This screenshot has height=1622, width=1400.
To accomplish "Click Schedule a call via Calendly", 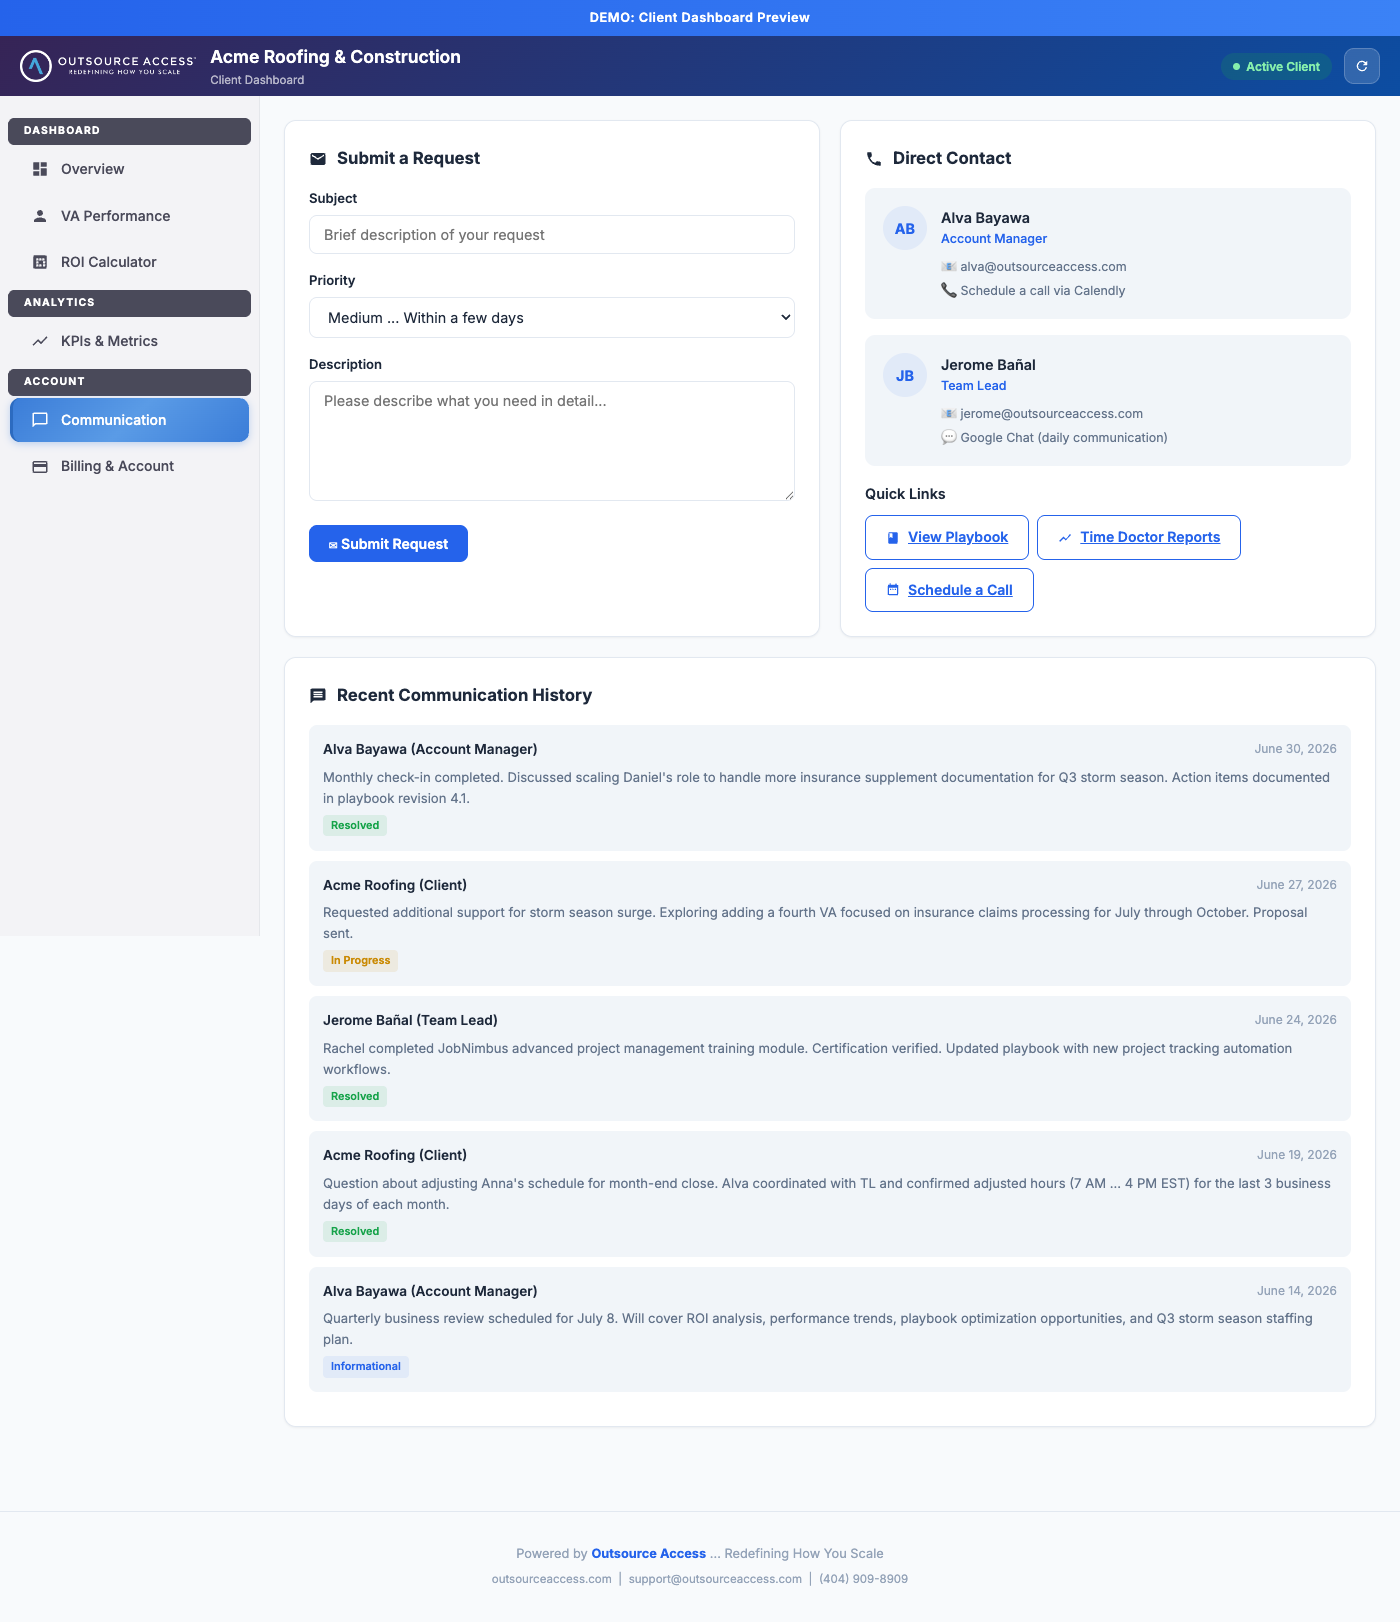I will point(1043,291).
